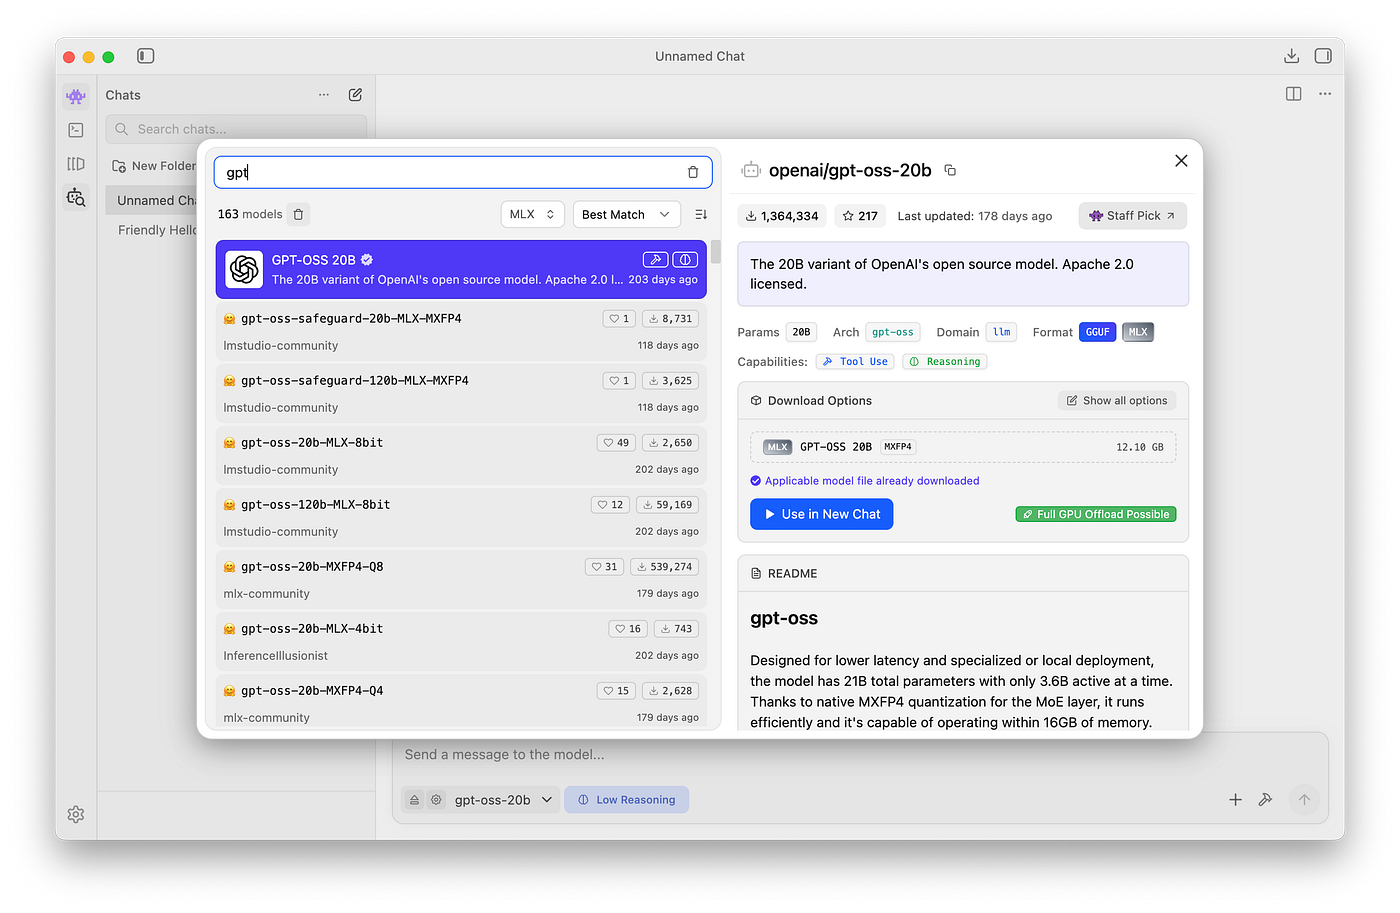
Task: Eject loaded model with eject icon
Action: coord(414,800)
